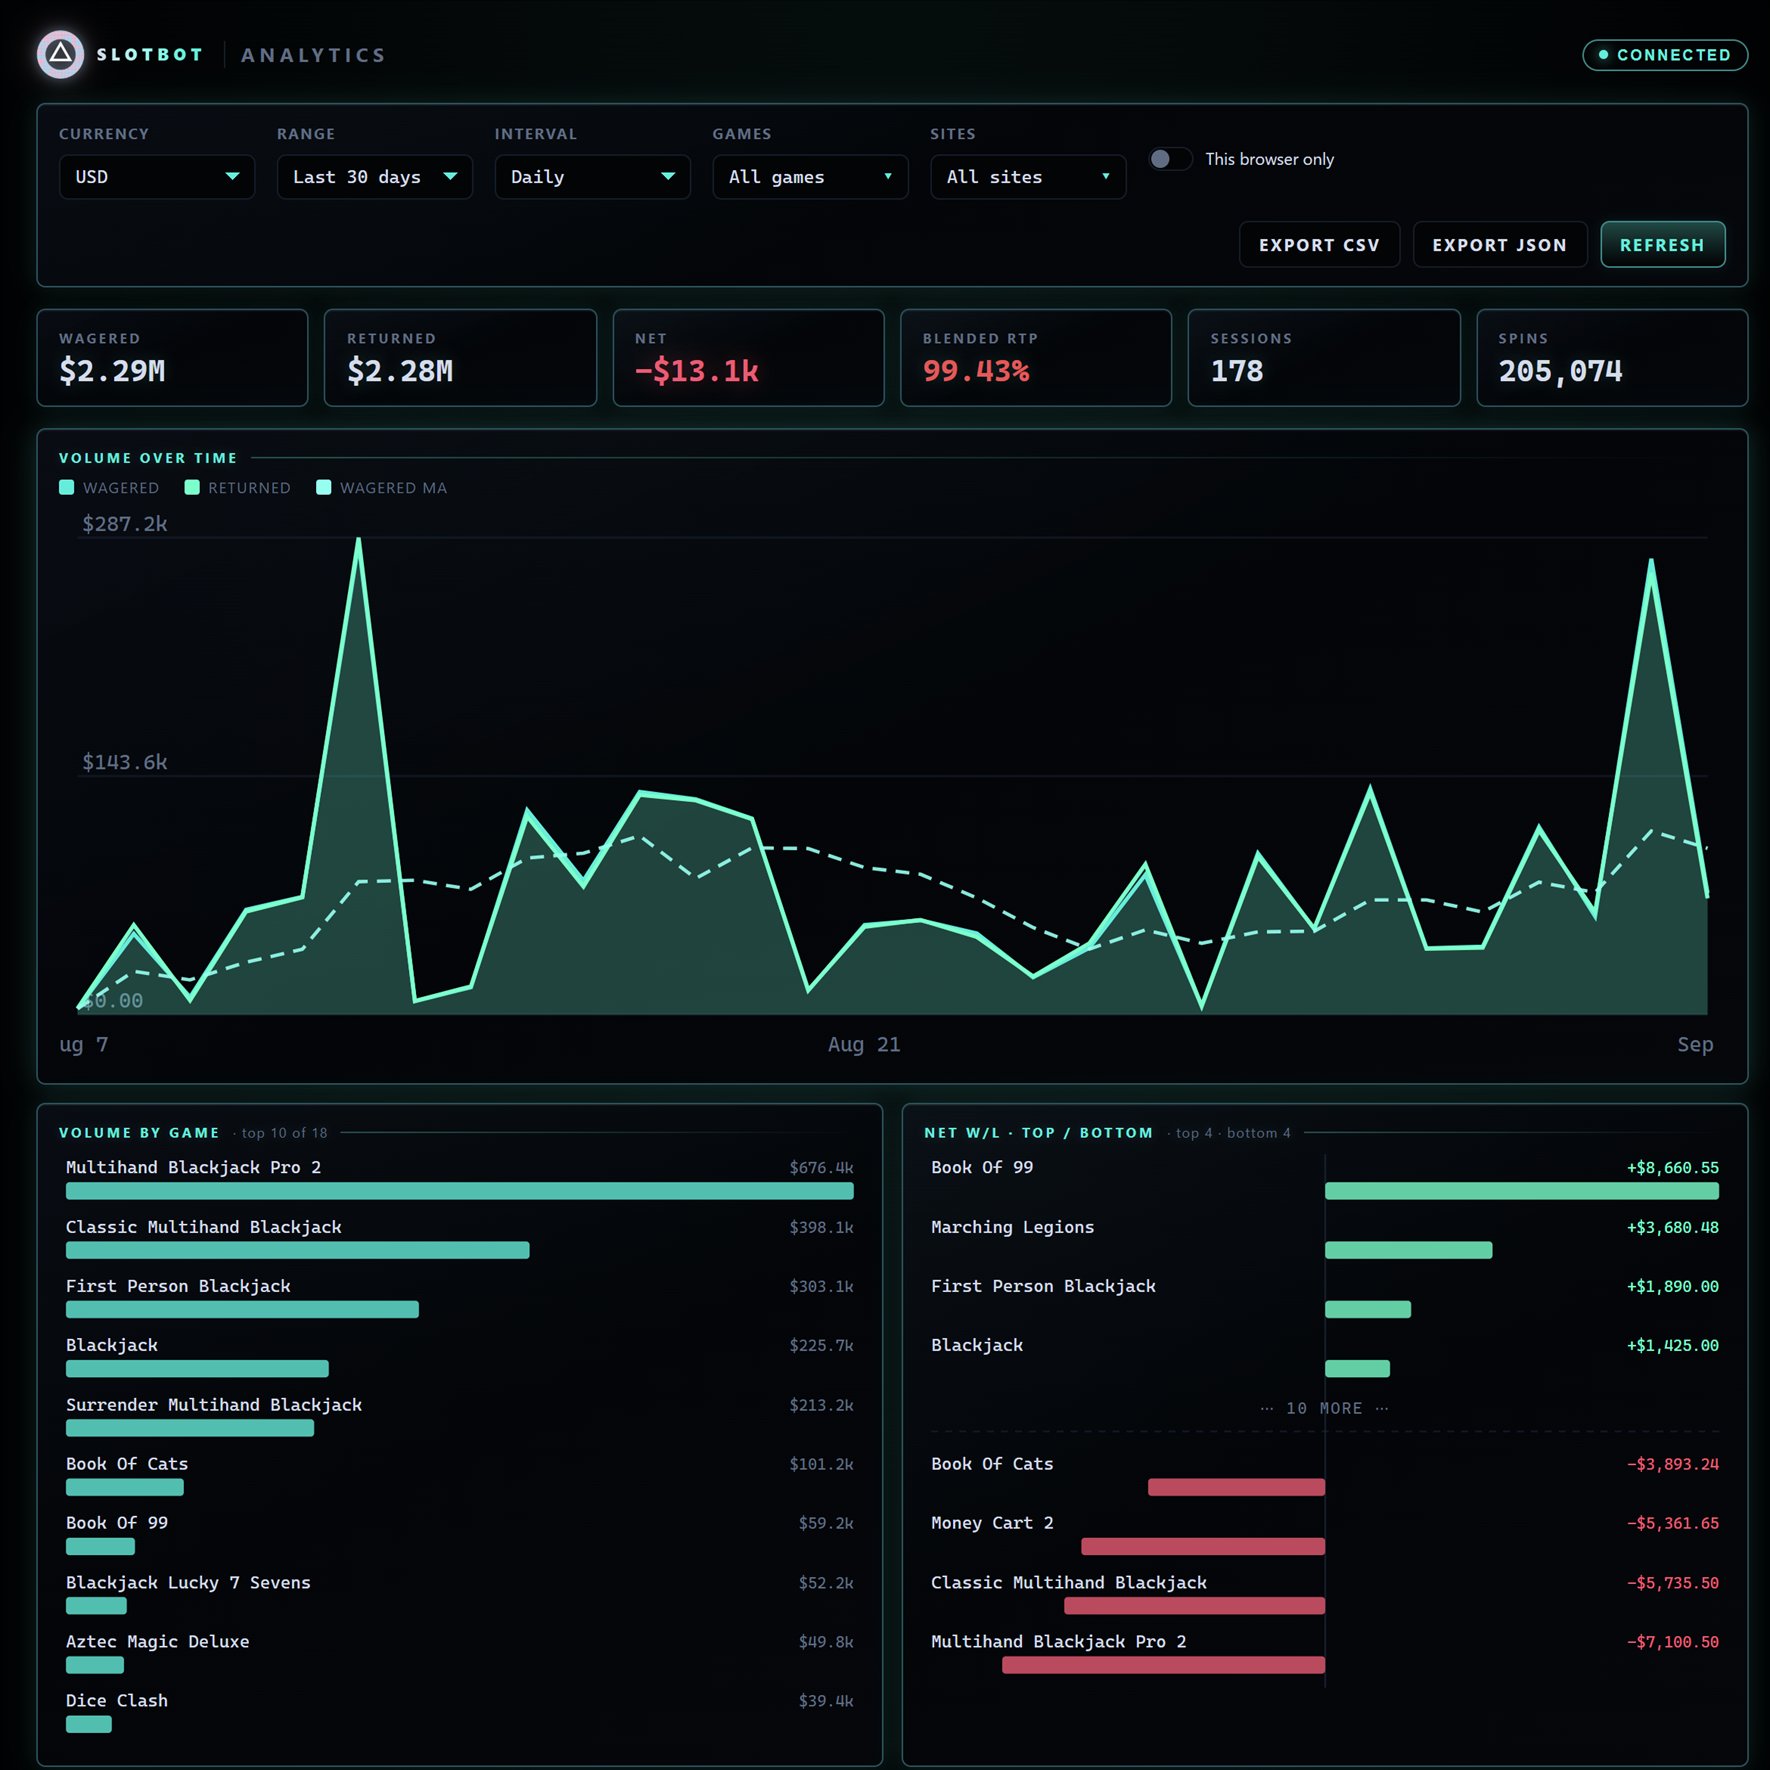Viewport: 1770px width, 1770px height.
Task: Click the $287.2k y-axis label
Action: point(125,524)
